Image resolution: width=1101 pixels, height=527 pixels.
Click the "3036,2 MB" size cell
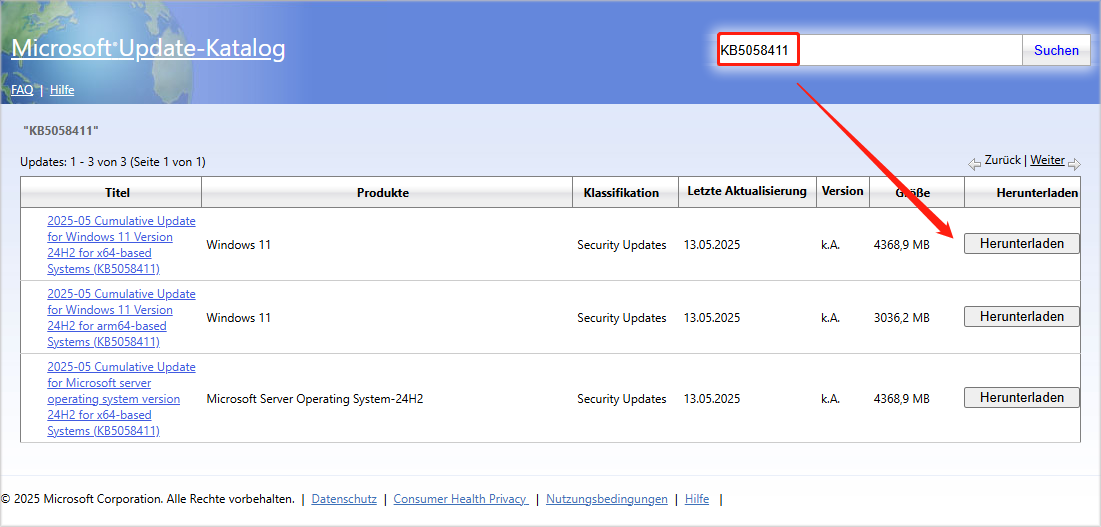click(x=902, y=318)
